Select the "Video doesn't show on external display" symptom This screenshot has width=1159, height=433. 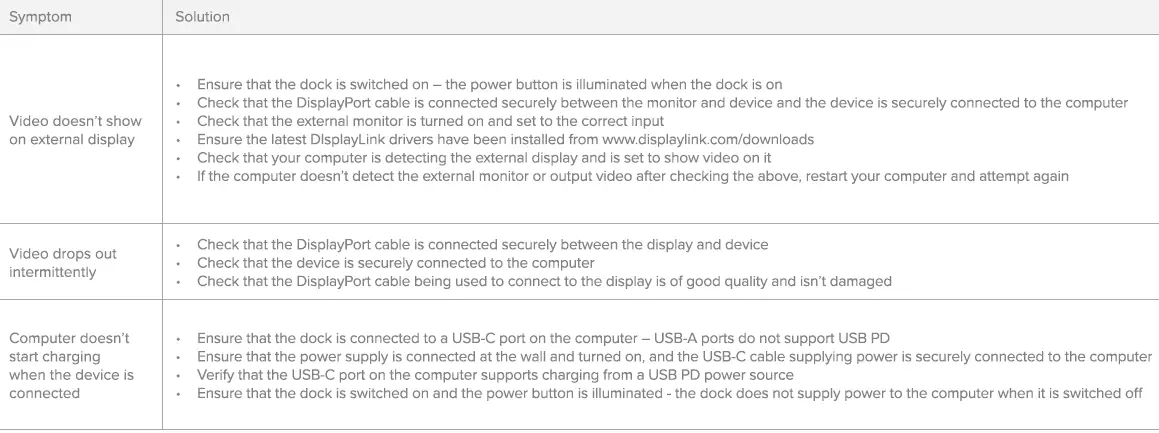point(75,130)
